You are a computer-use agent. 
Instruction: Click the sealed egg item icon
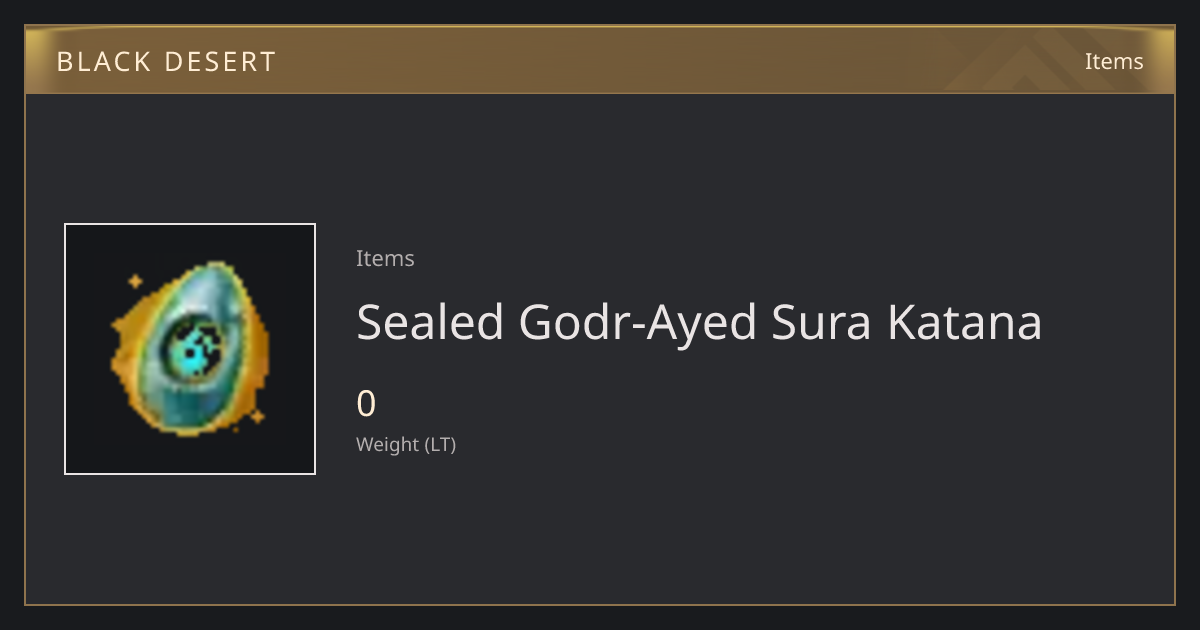pyautogui.click(x=190, y=349)
